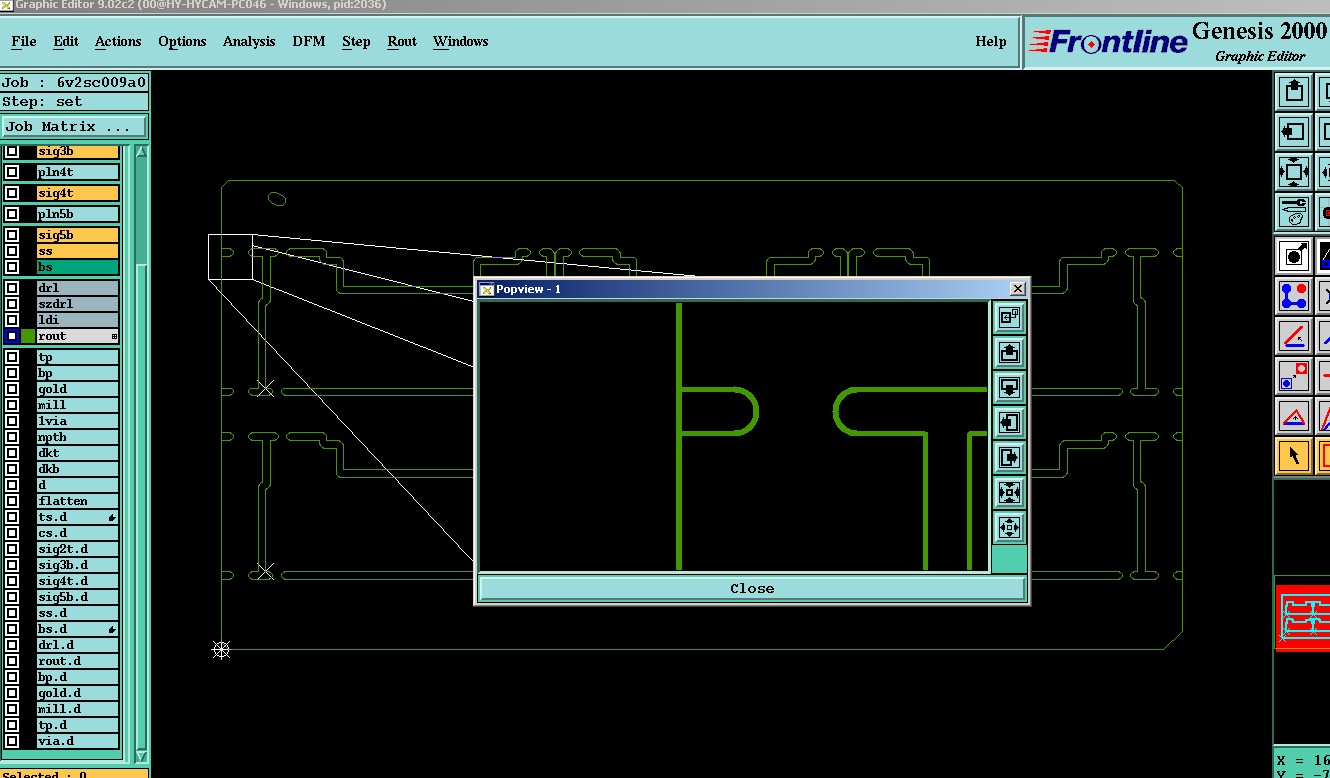Click rout layer green color swatch
The image size is (1330, 778).
pos(28,336)
